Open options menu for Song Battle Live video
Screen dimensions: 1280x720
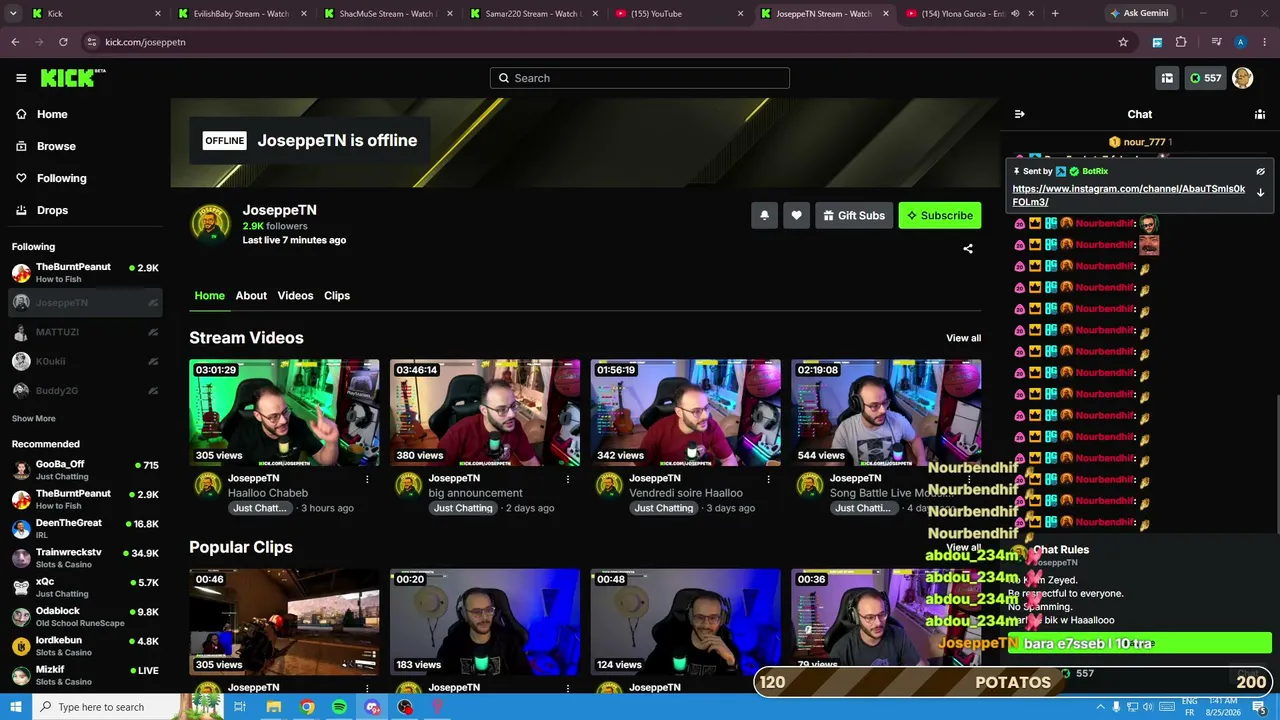[969, 479]
